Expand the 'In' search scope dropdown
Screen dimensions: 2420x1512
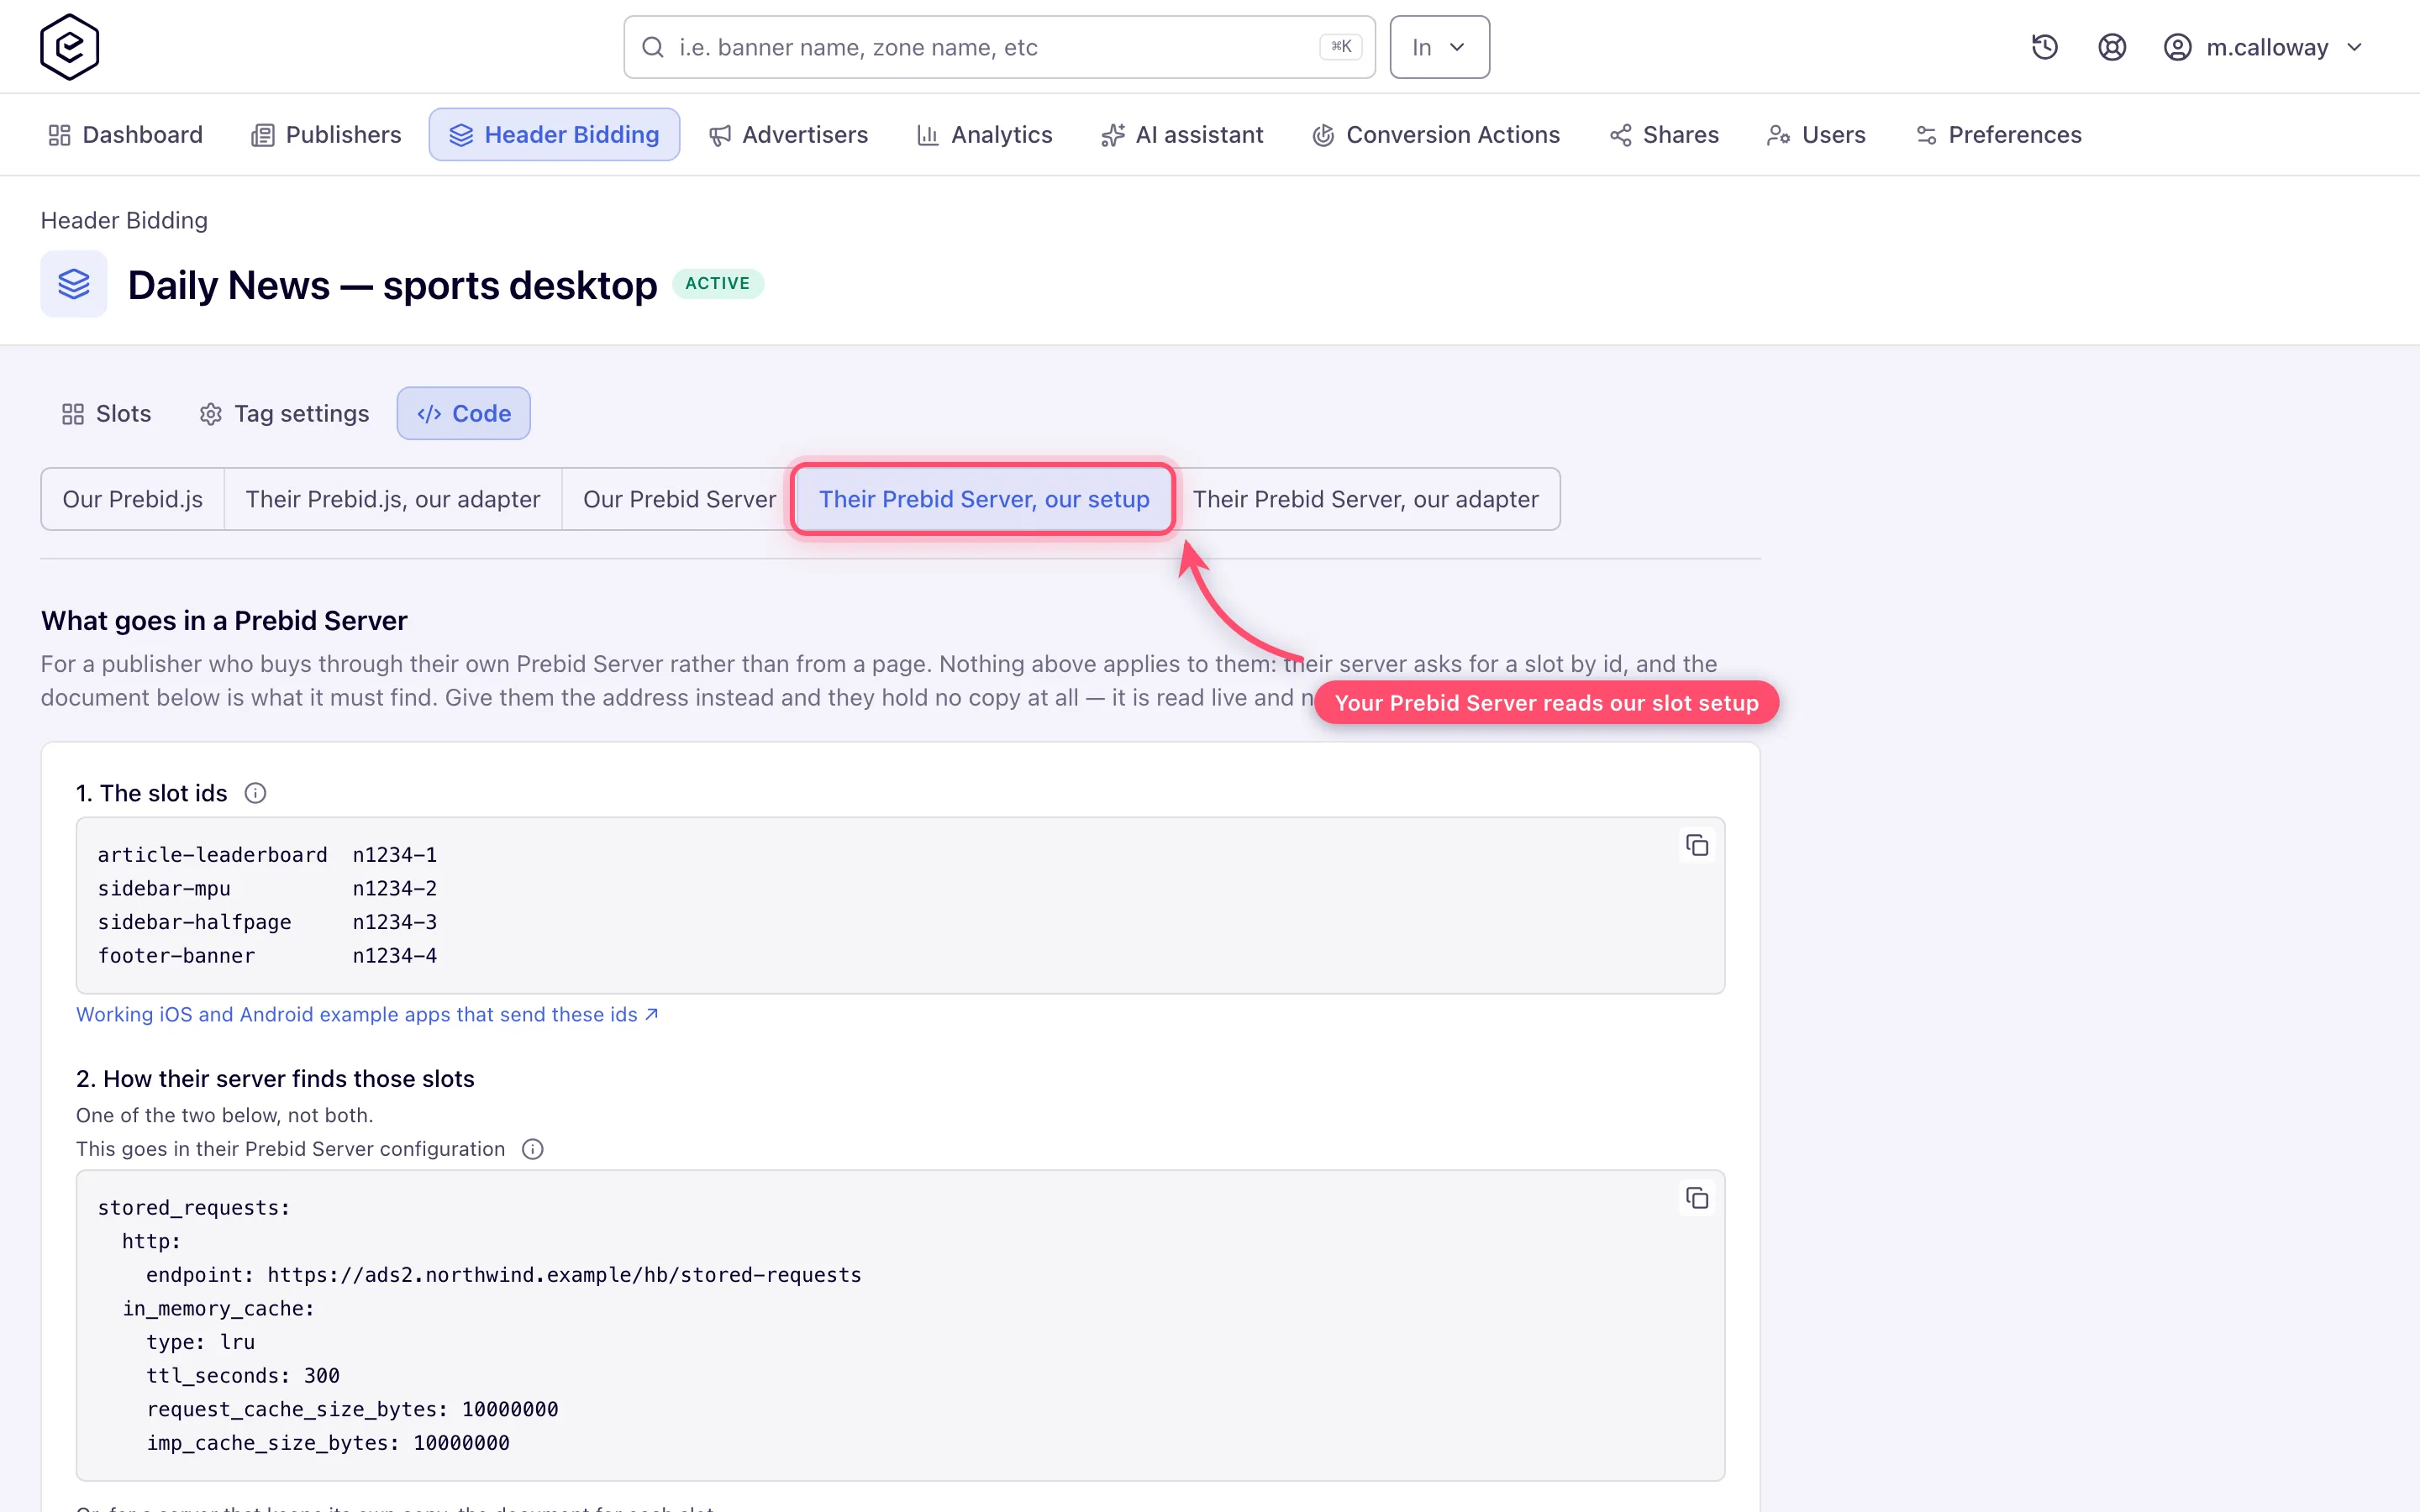1439,47
